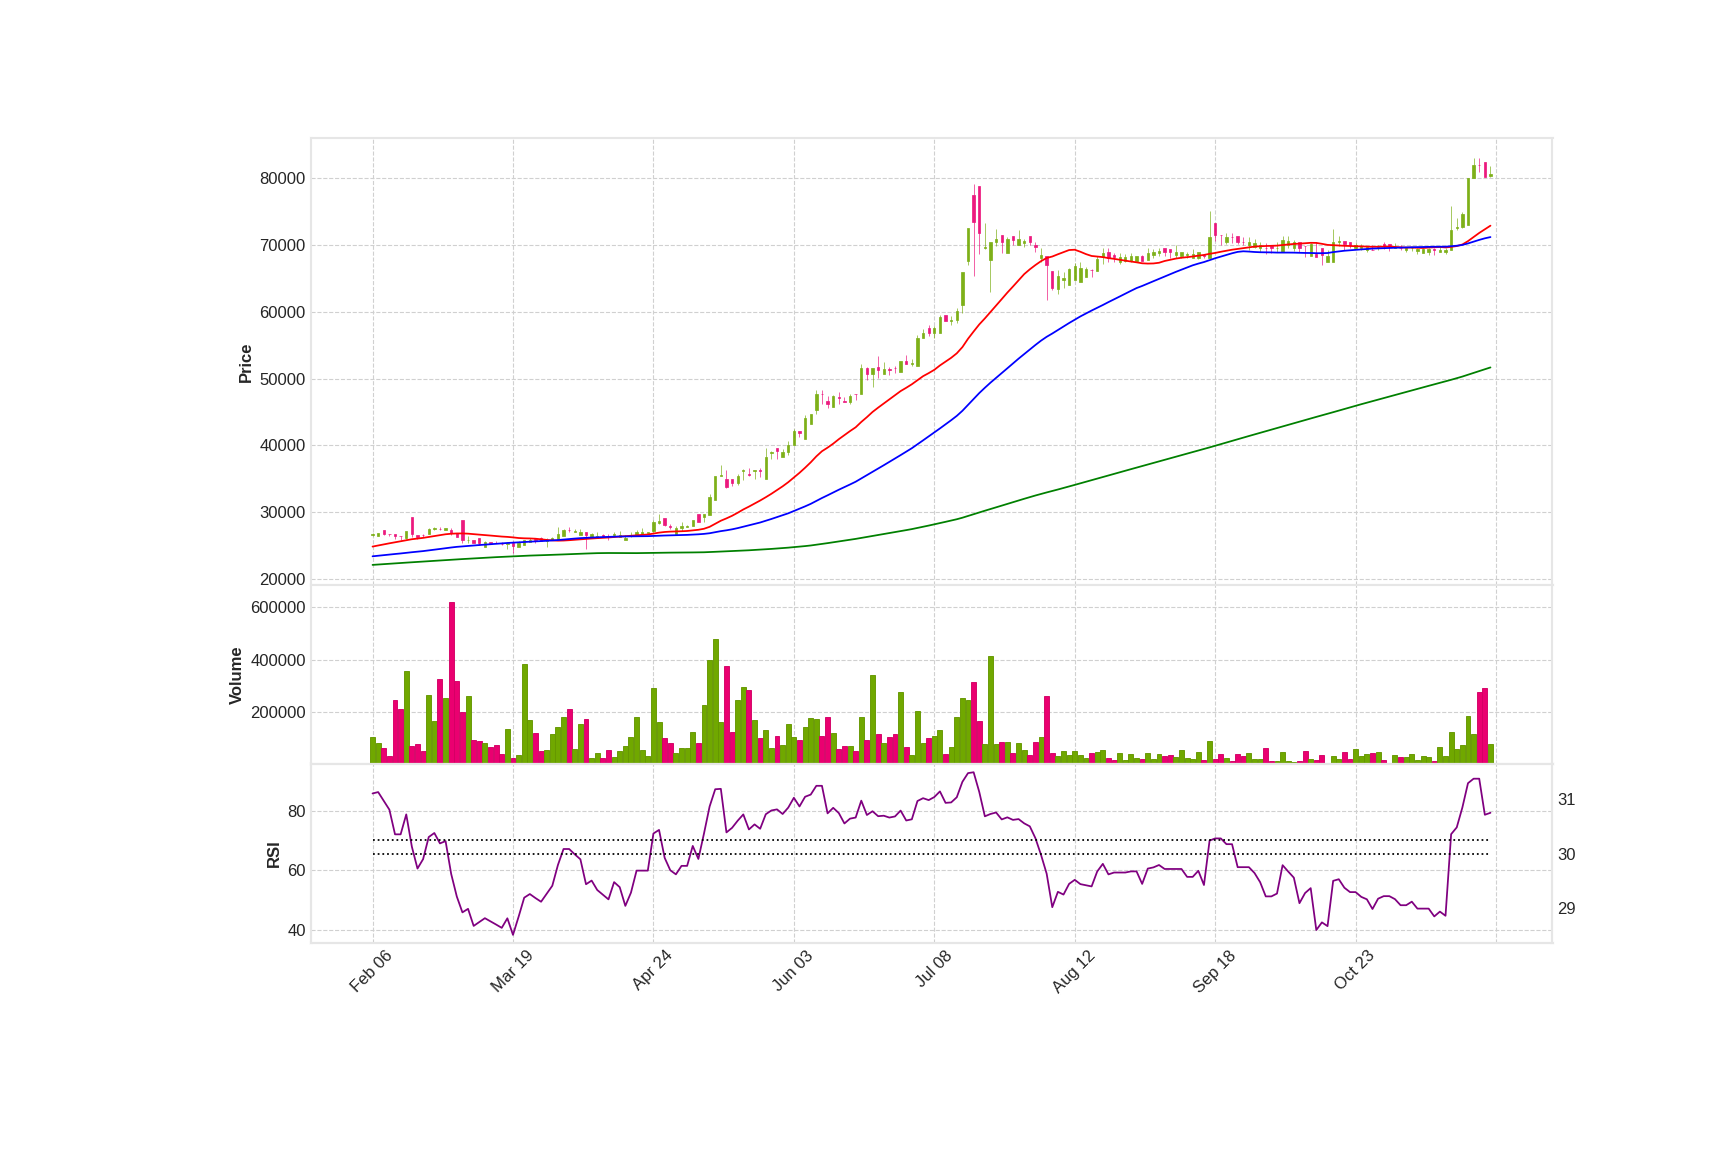The image size is (1725, 1150).
Task: Click the 20000 price axis value
Action: pyautogui.click(x=282, y=580)
